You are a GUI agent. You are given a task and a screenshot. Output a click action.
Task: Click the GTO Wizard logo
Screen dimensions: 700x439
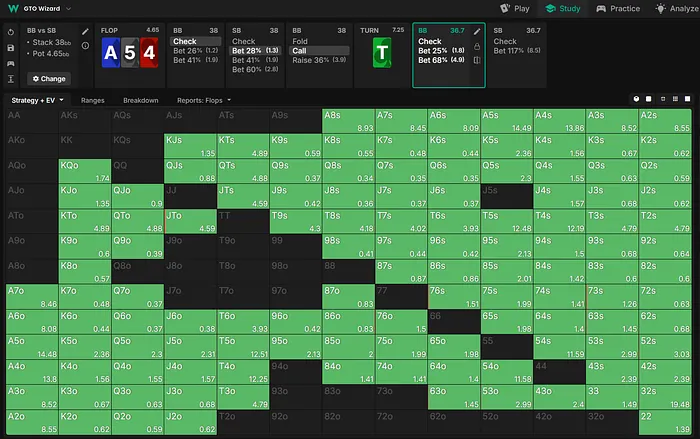coord(12,8)
